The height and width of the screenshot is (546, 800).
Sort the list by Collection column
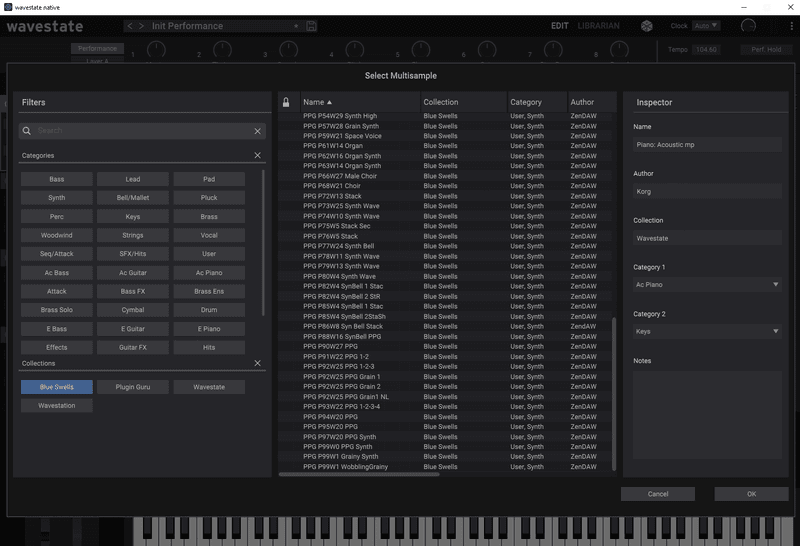coord(441,102)
